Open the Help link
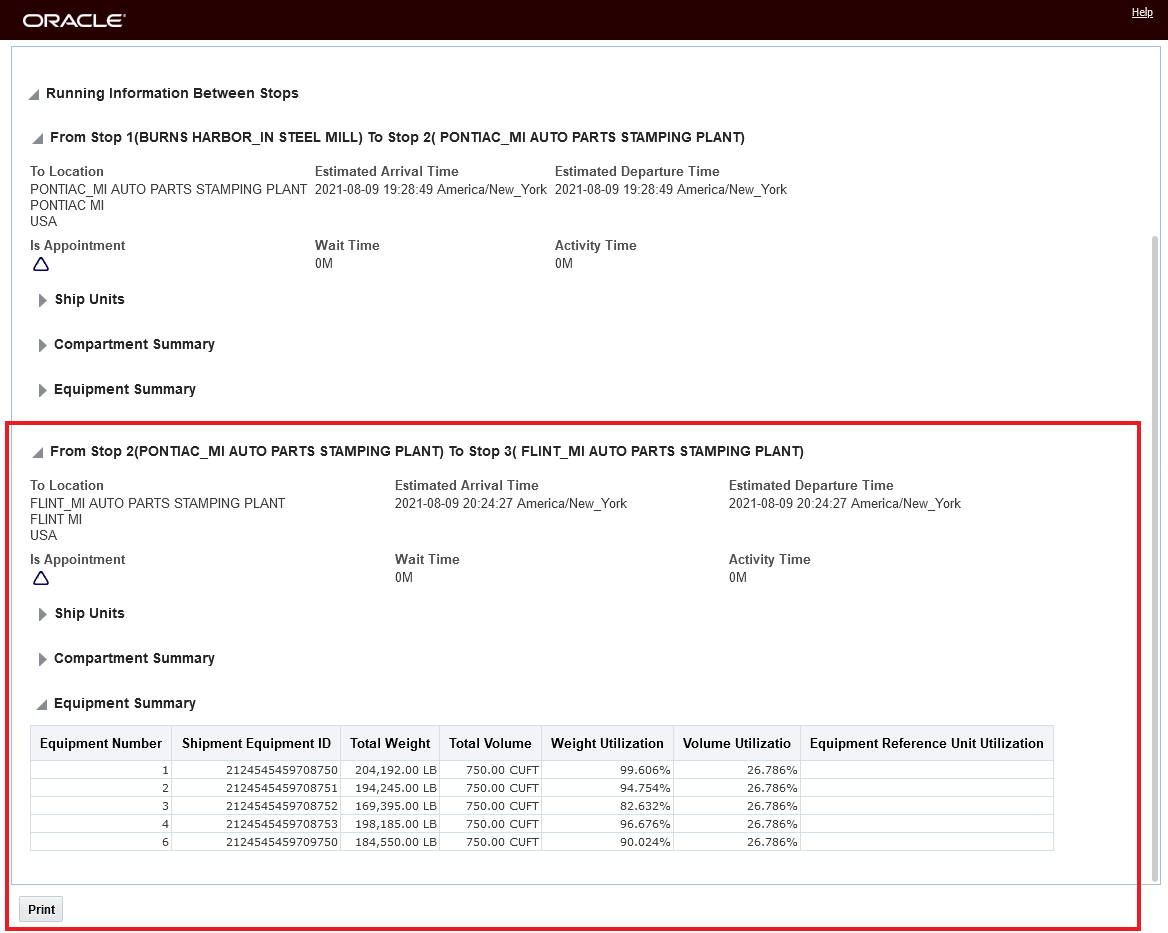 click(x=1142, y=12)
